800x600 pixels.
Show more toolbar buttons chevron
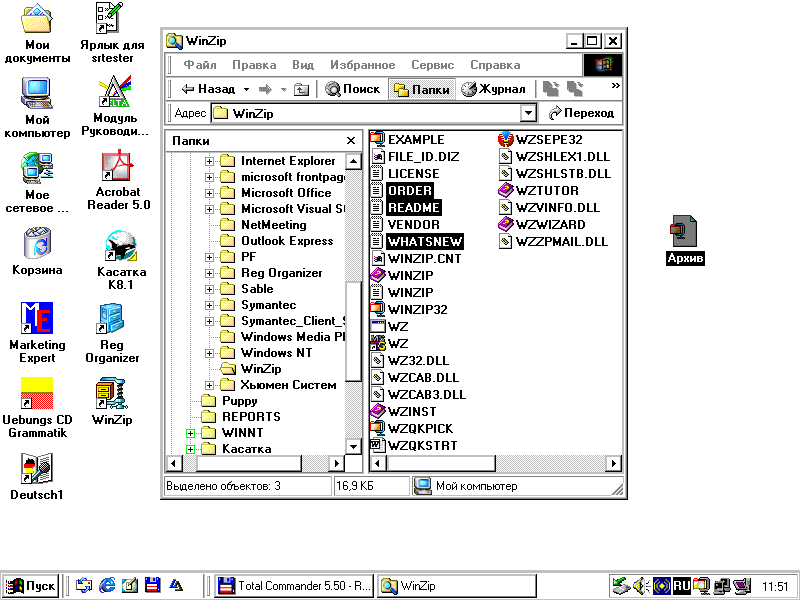tap(615, 86)
